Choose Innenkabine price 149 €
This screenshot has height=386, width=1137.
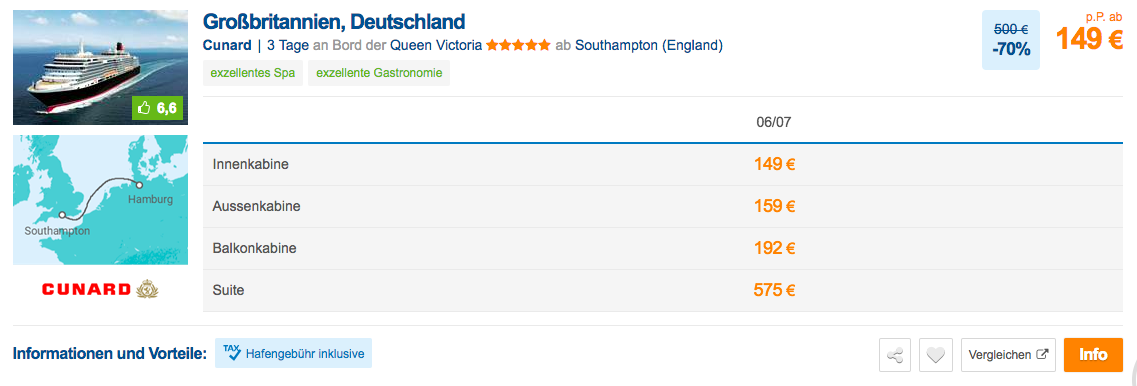click(774, 165)
